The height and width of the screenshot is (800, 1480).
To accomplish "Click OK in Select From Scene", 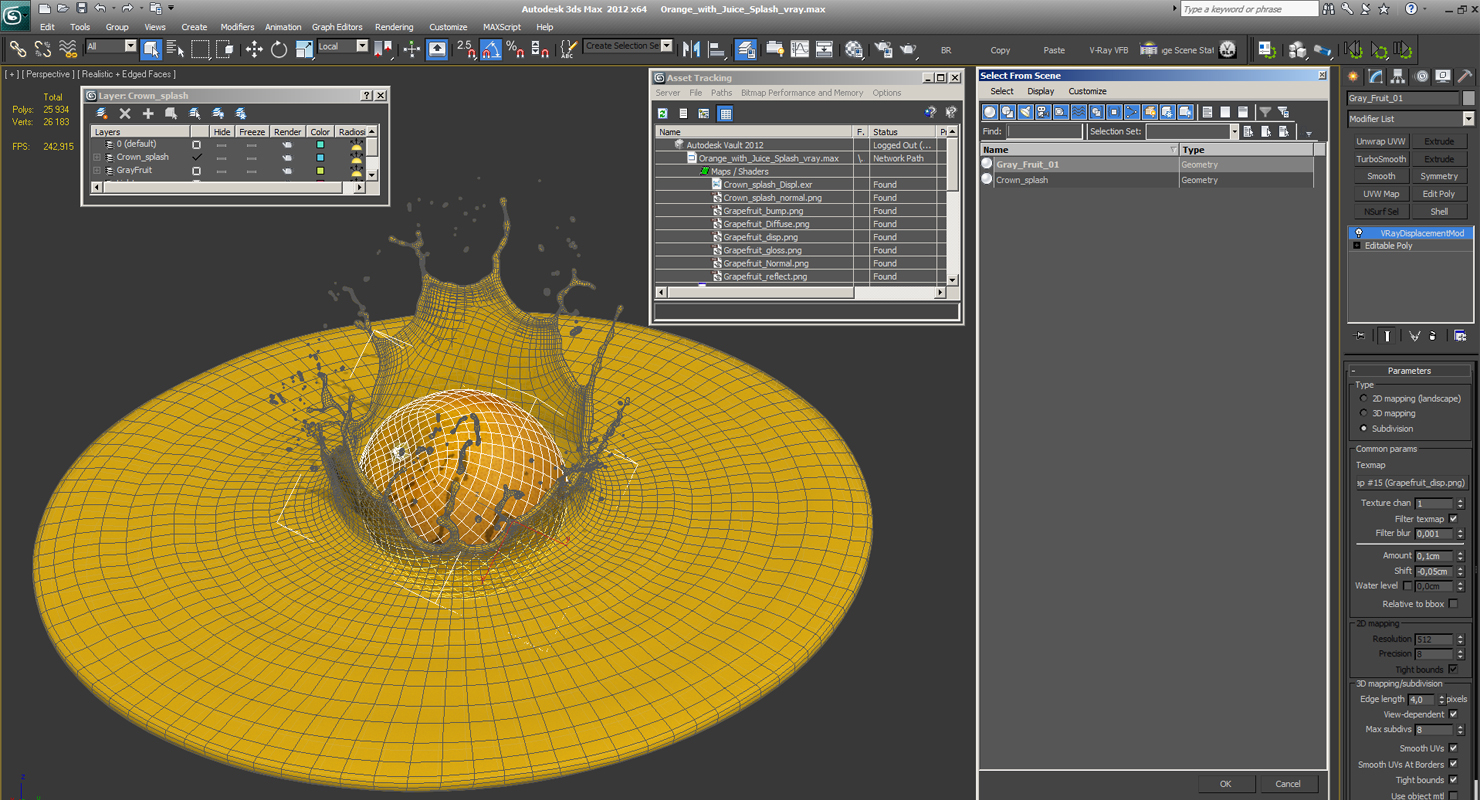I will [1225, 784].
